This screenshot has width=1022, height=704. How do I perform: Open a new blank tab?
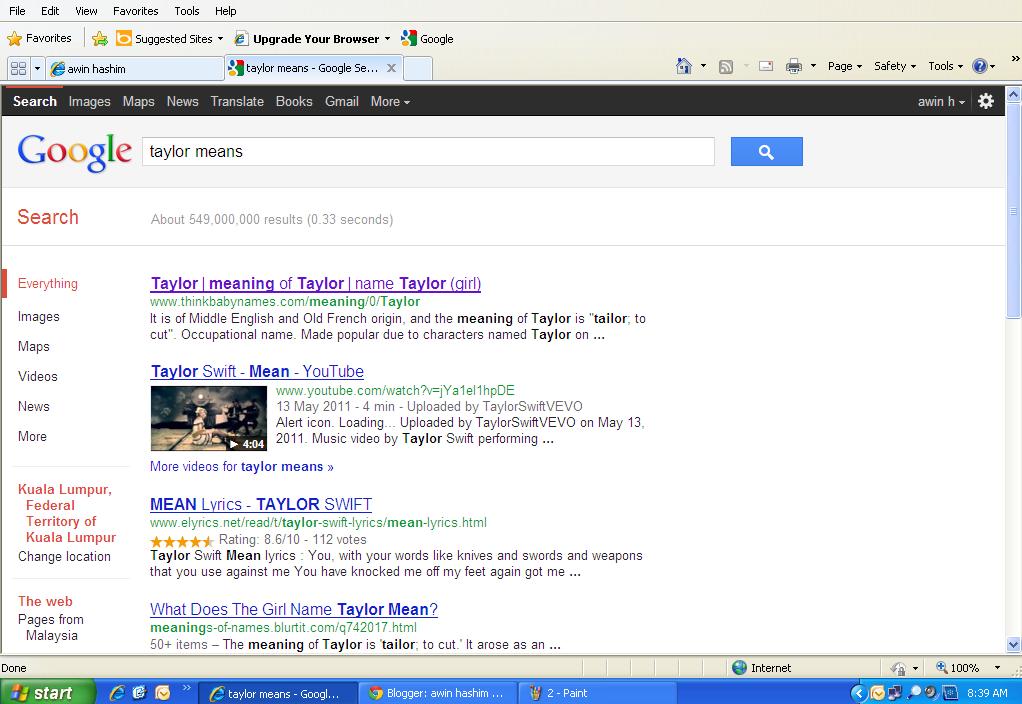point(418,68)
